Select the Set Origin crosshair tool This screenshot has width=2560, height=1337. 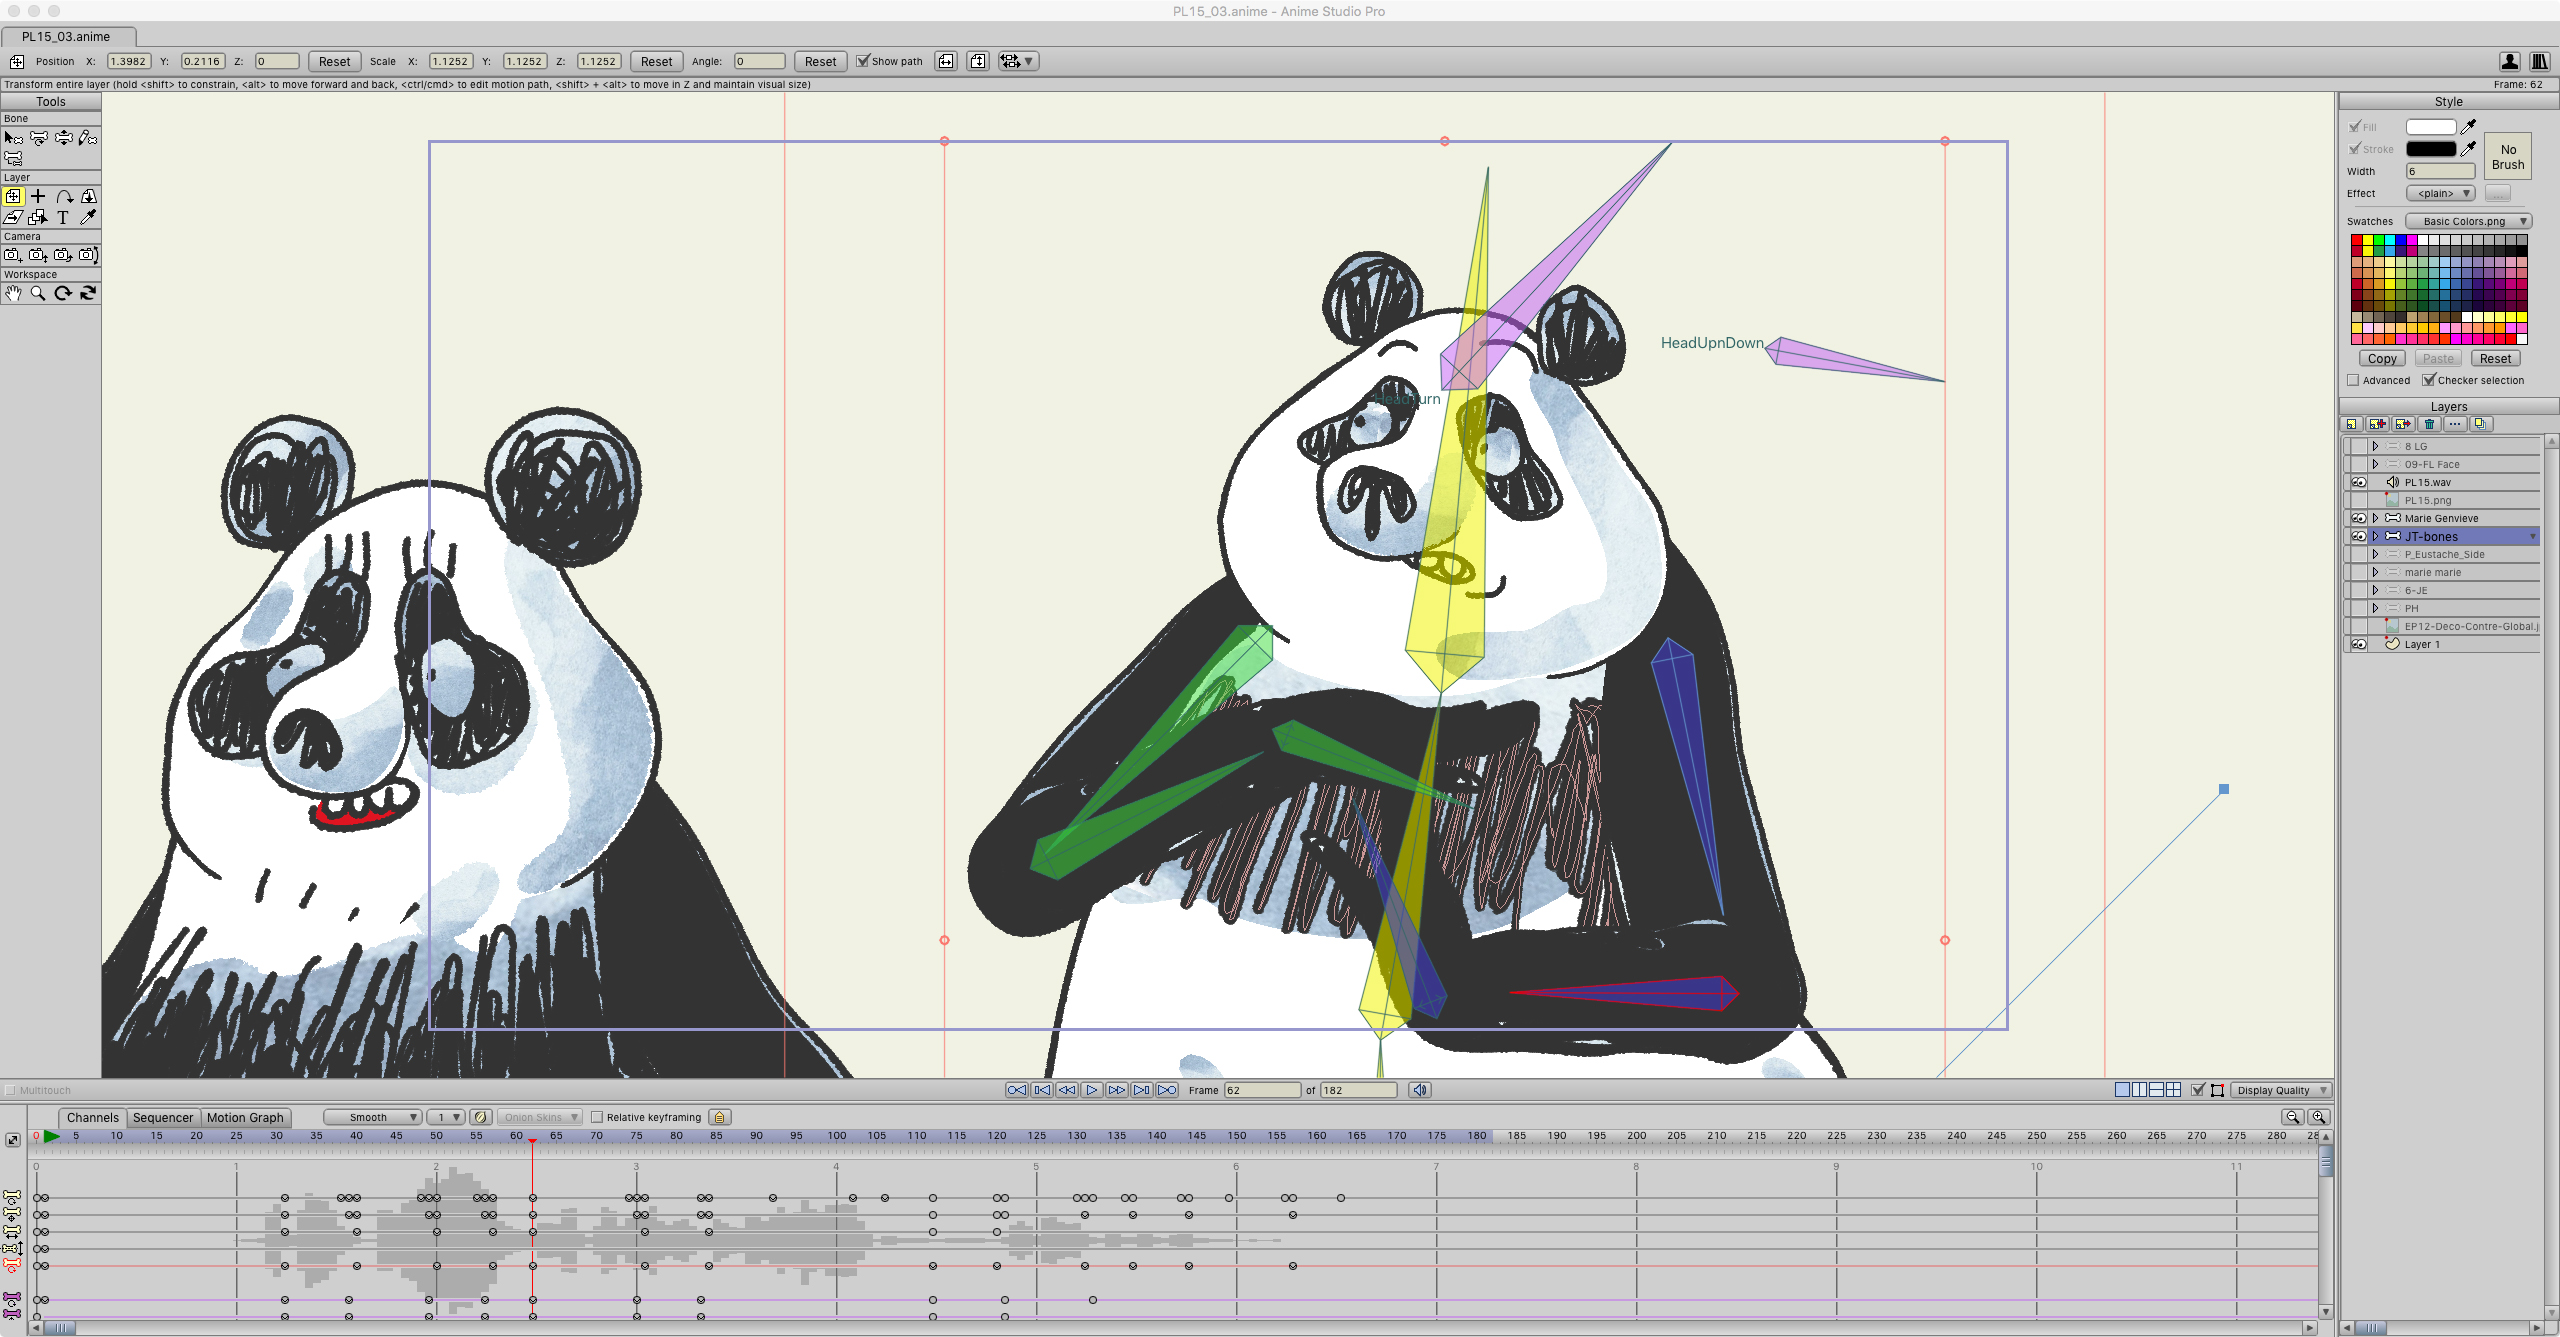tap(38, 196)
